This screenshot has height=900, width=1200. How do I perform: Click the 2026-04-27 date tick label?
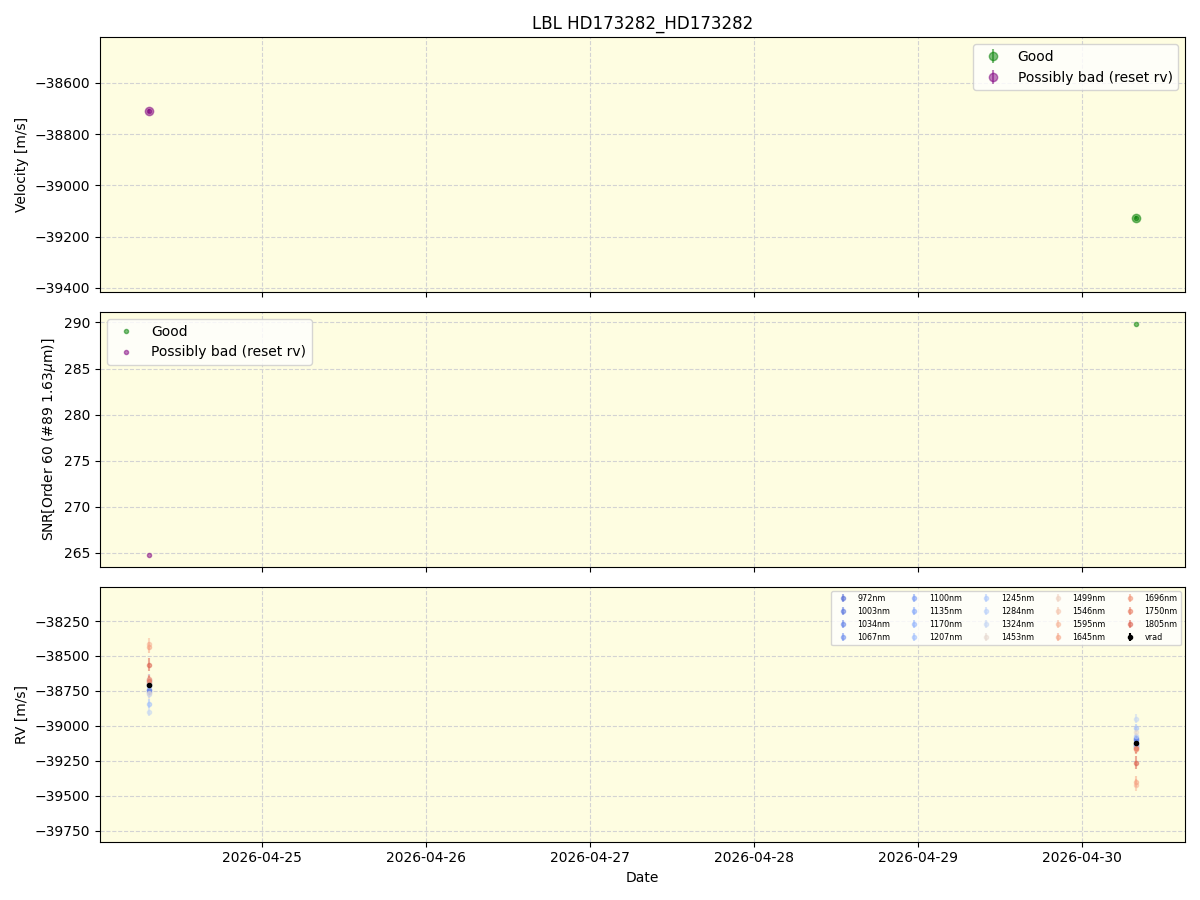(x=590, y=857)
